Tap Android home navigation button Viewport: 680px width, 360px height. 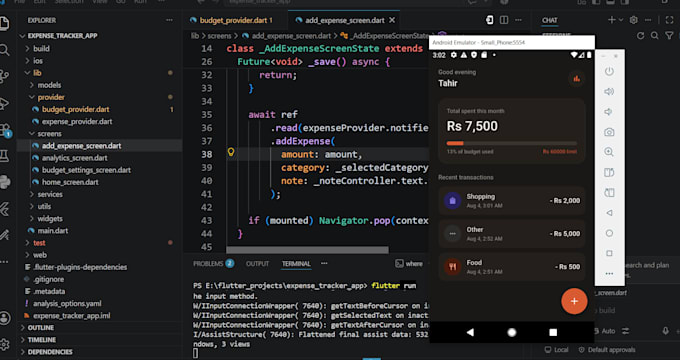click(512, 332)
